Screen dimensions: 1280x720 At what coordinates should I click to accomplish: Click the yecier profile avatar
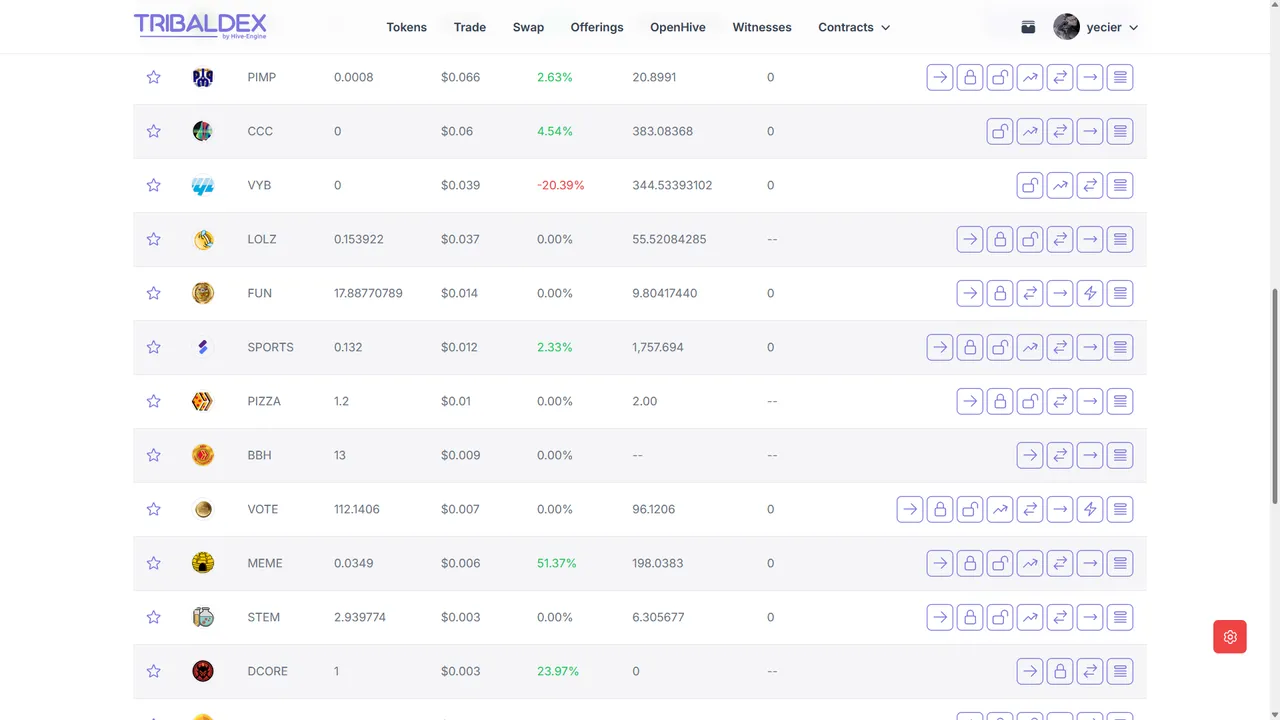1066,27
